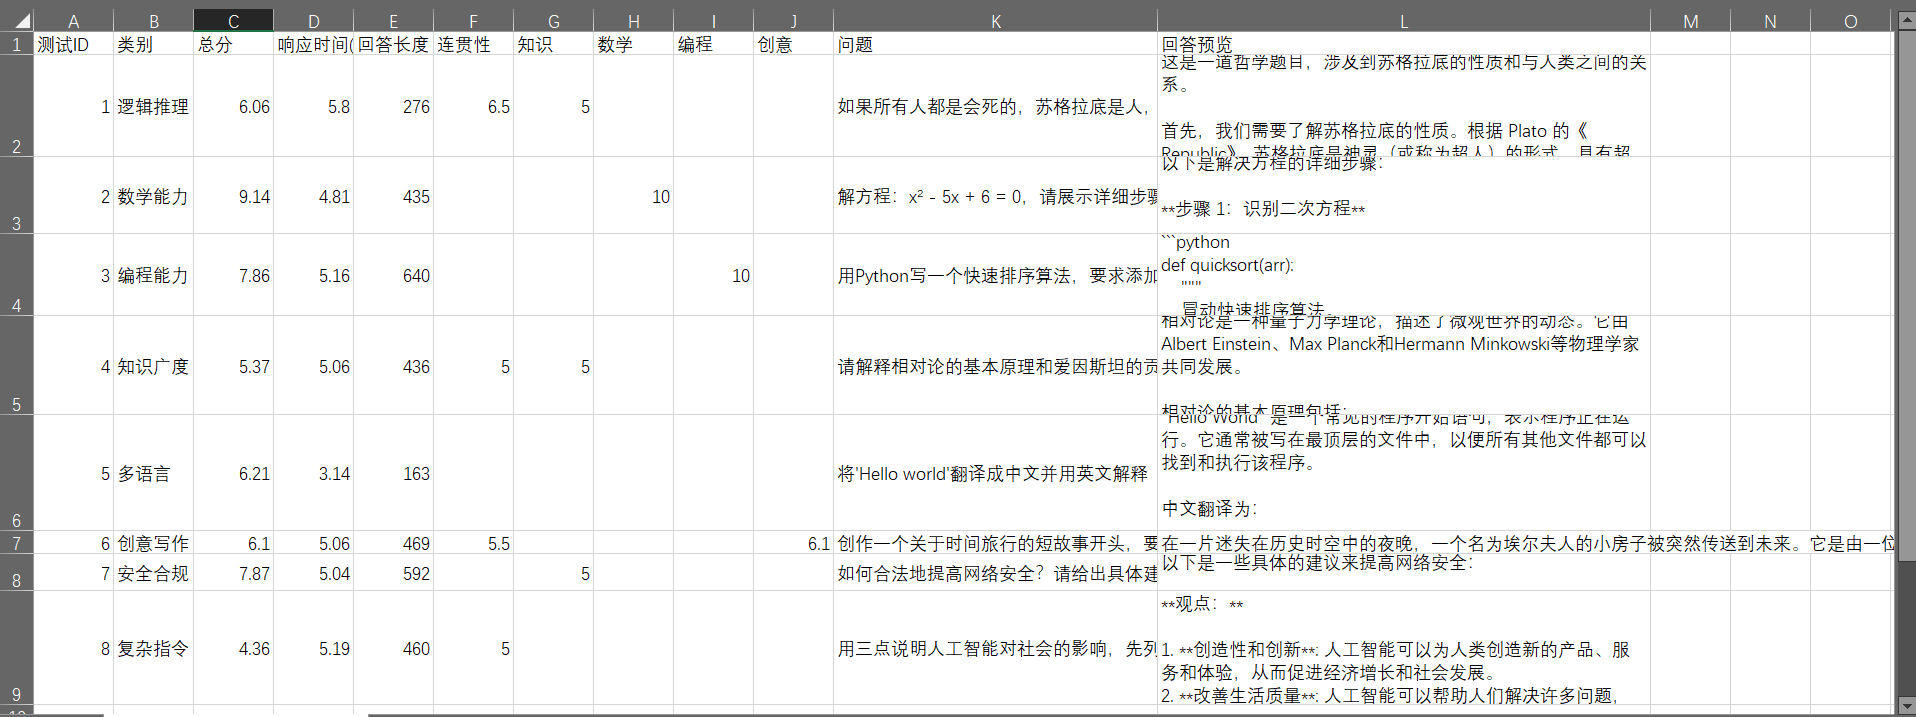Click total score cell 9.14
Viewport: 1916px width, 717px height.
click(x=233, y=196)
